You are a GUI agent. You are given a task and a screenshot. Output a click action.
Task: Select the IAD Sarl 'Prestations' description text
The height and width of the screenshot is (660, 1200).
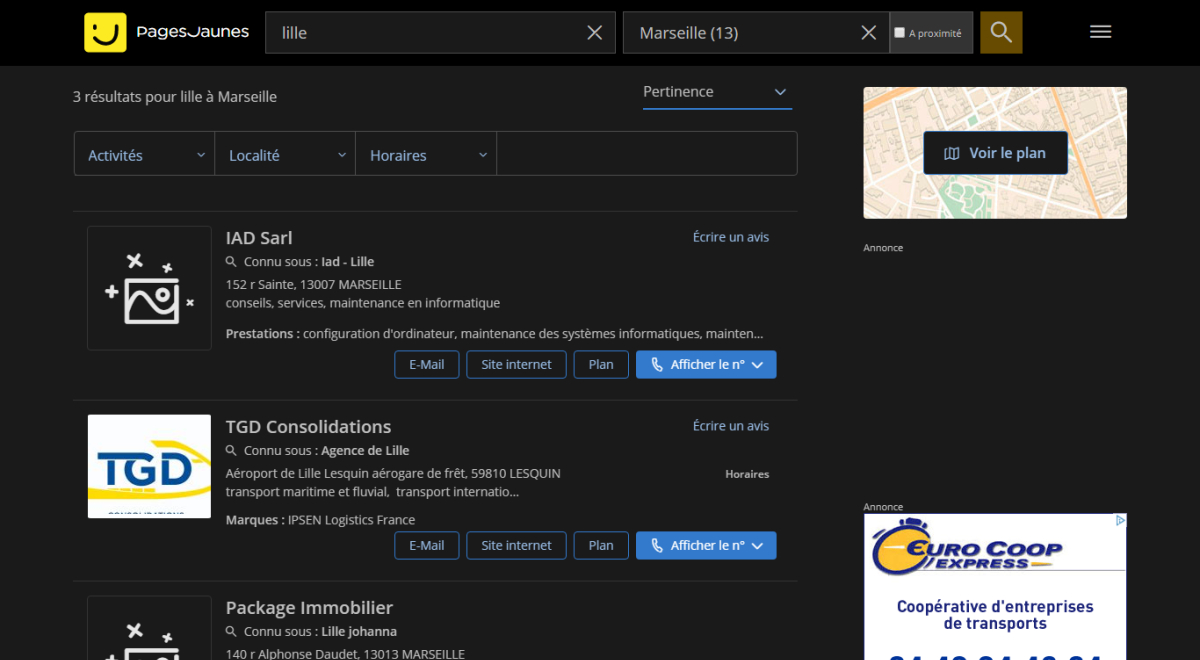pos(494,334)
